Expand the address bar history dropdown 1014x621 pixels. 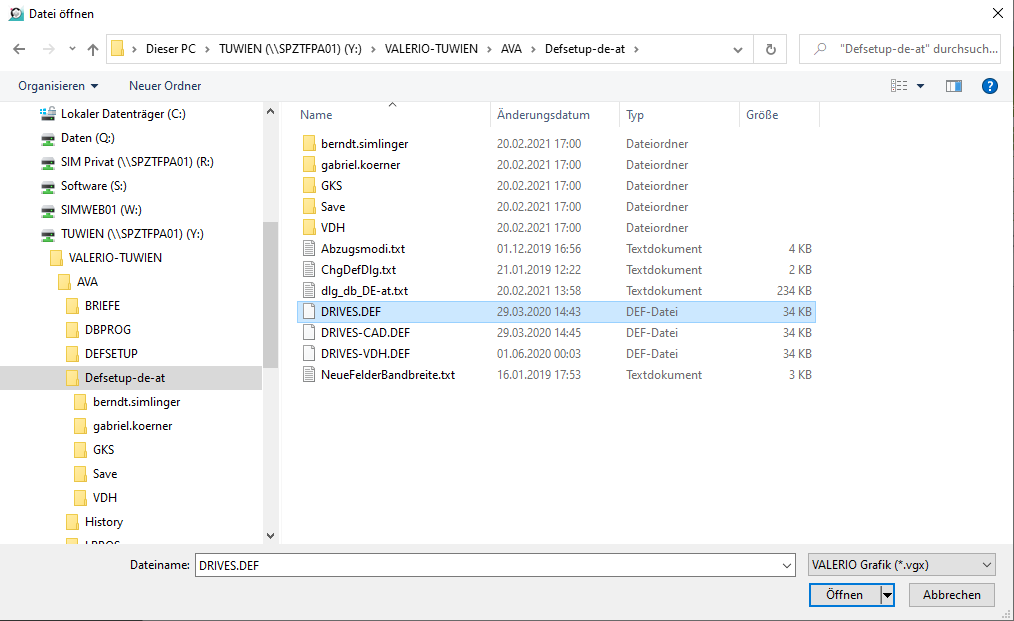click(738, 49)
